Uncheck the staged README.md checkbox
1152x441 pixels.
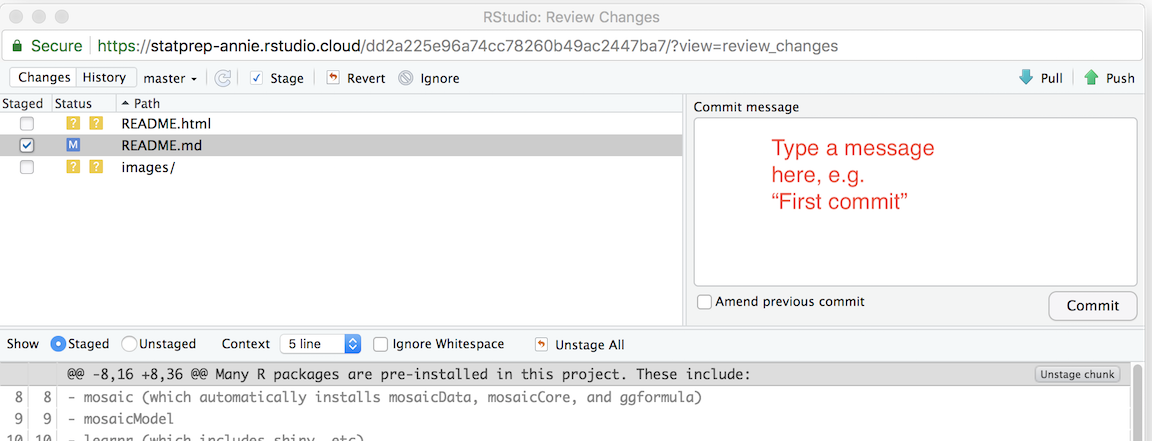tap(27, 145)
